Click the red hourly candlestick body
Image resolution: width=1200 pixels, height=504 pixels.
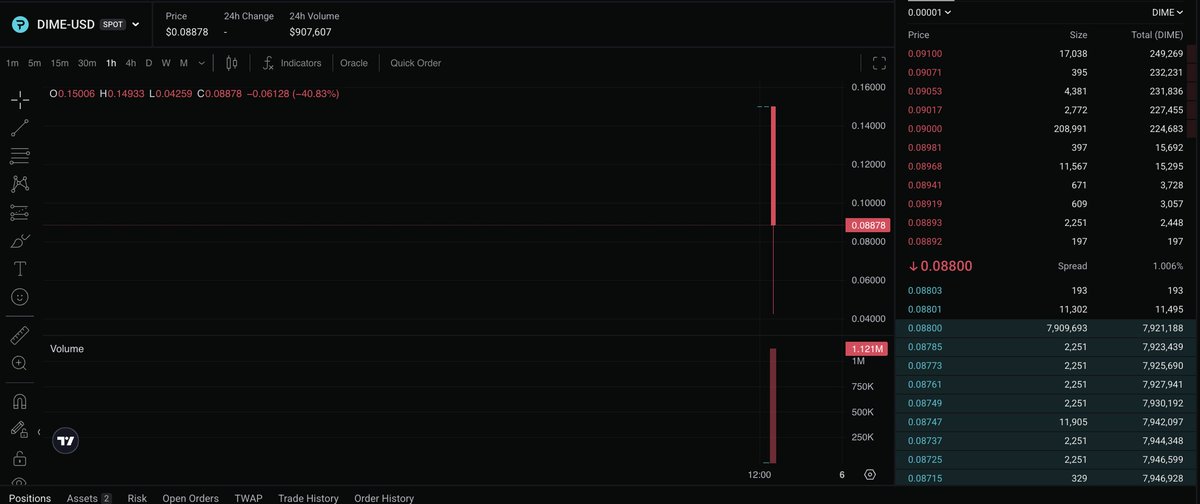tap(774, 165)
